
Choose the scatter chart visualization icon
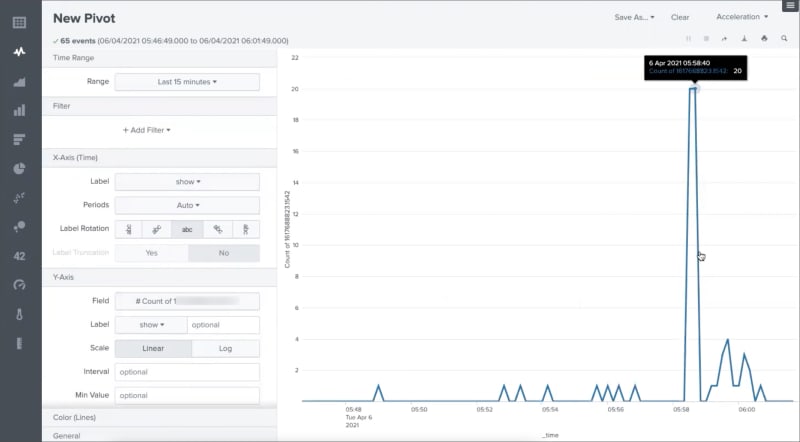pyautogui.click(x=19, y=198)
